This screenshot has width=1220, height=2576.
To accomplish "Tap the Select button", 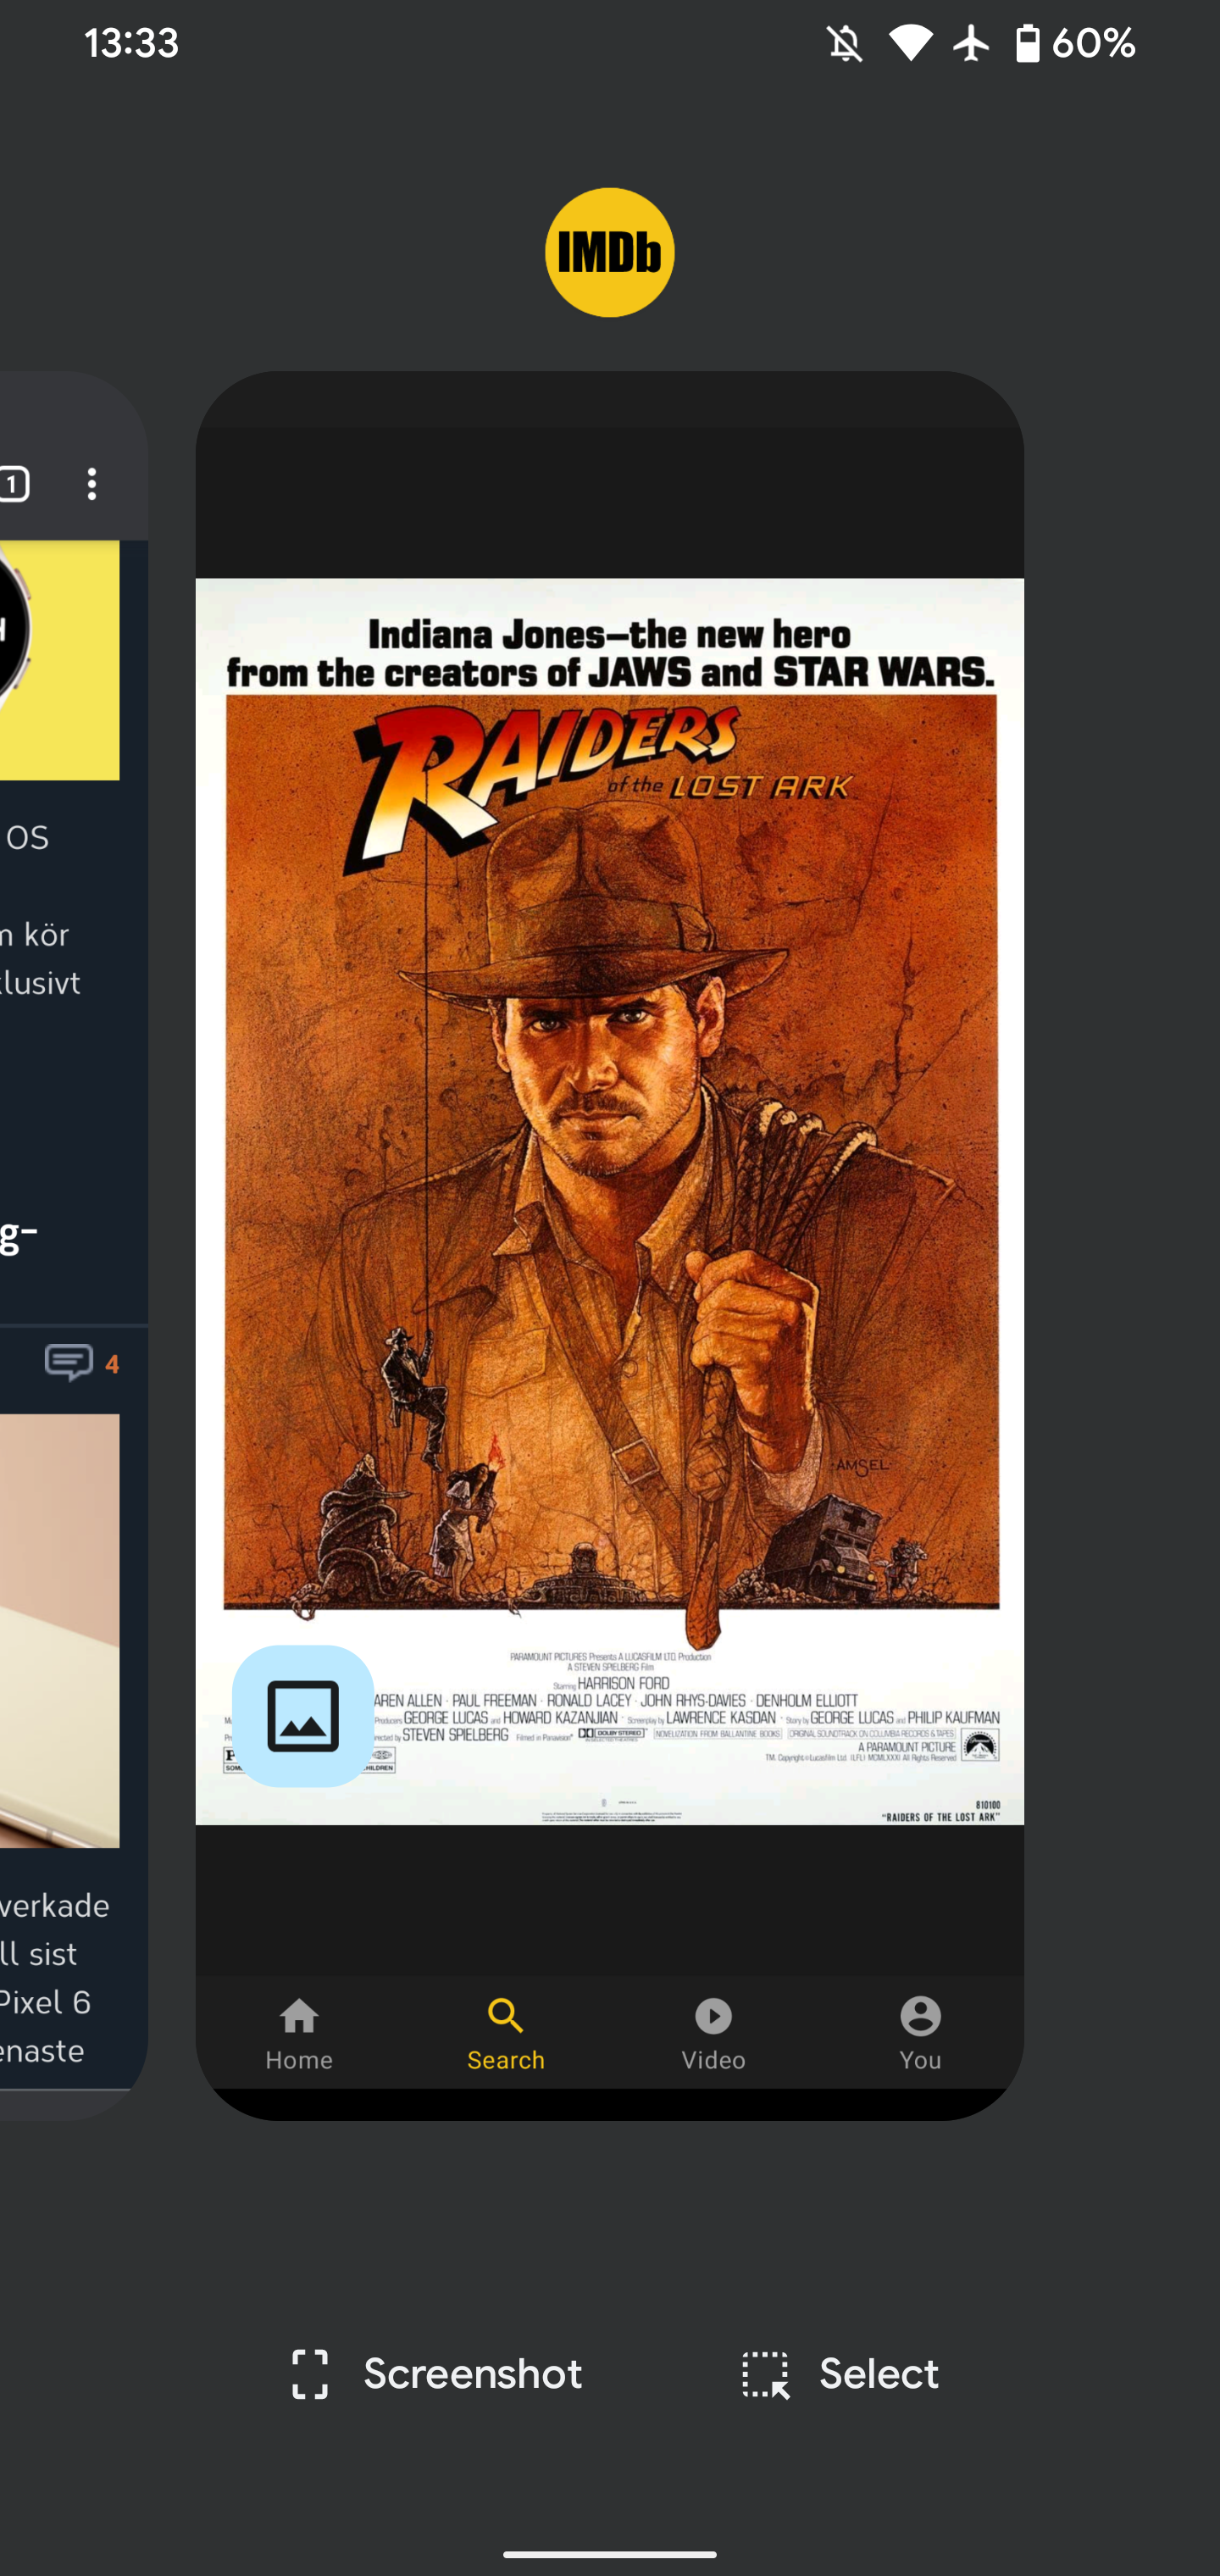I will 841,2374.
